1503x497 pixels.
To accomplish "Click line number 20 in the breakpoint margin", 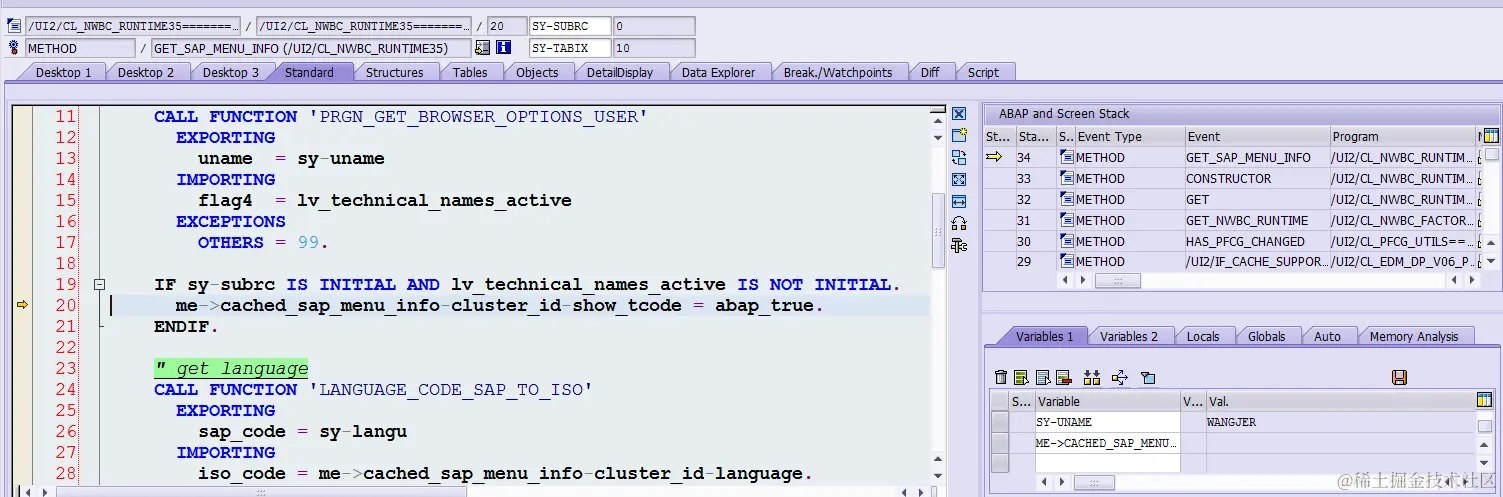I will 65,306.
